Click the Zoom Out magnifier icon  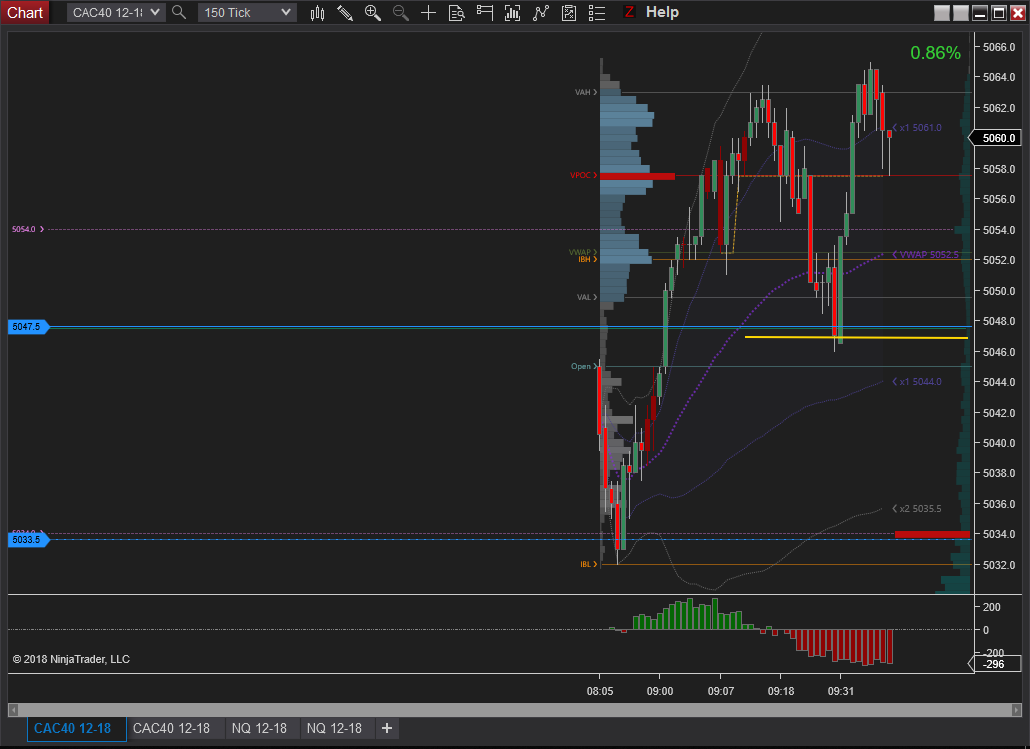pos(400,12)
